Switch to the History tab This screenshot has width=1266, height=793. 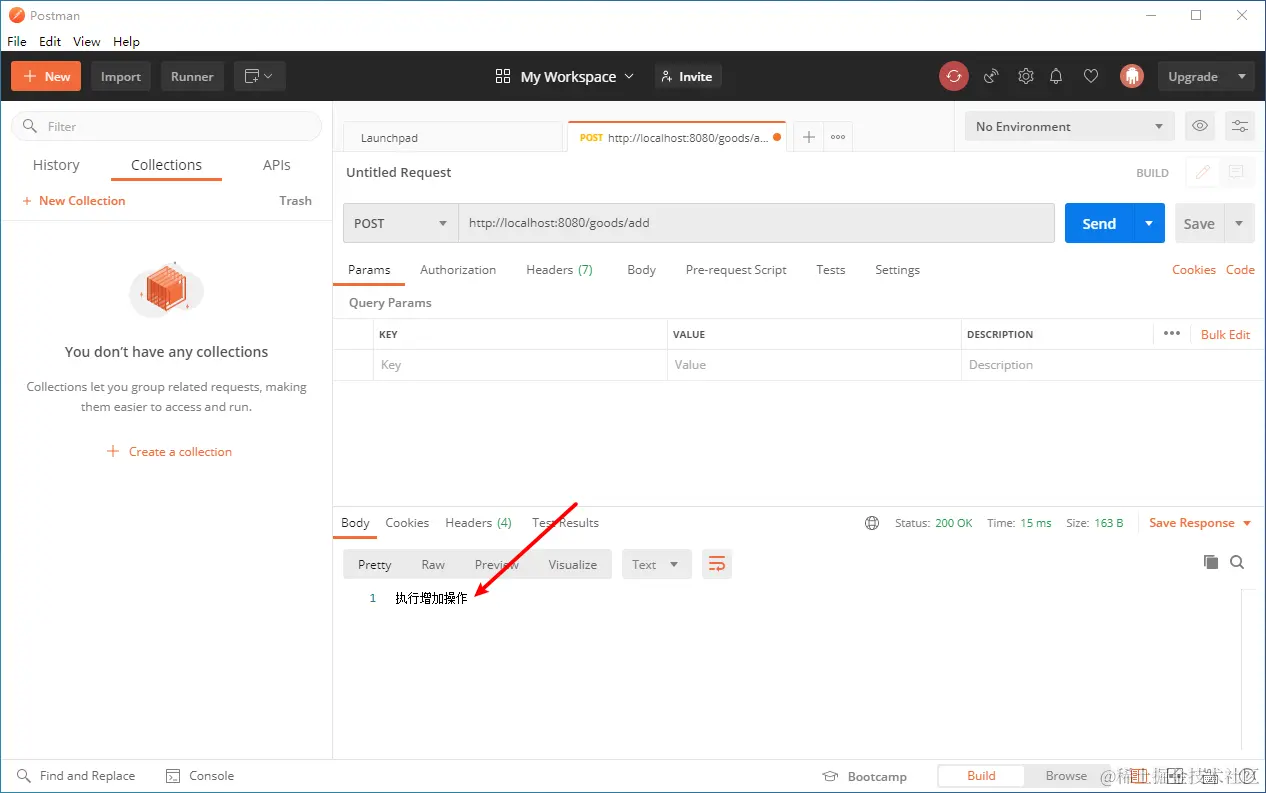click(56, 165)
